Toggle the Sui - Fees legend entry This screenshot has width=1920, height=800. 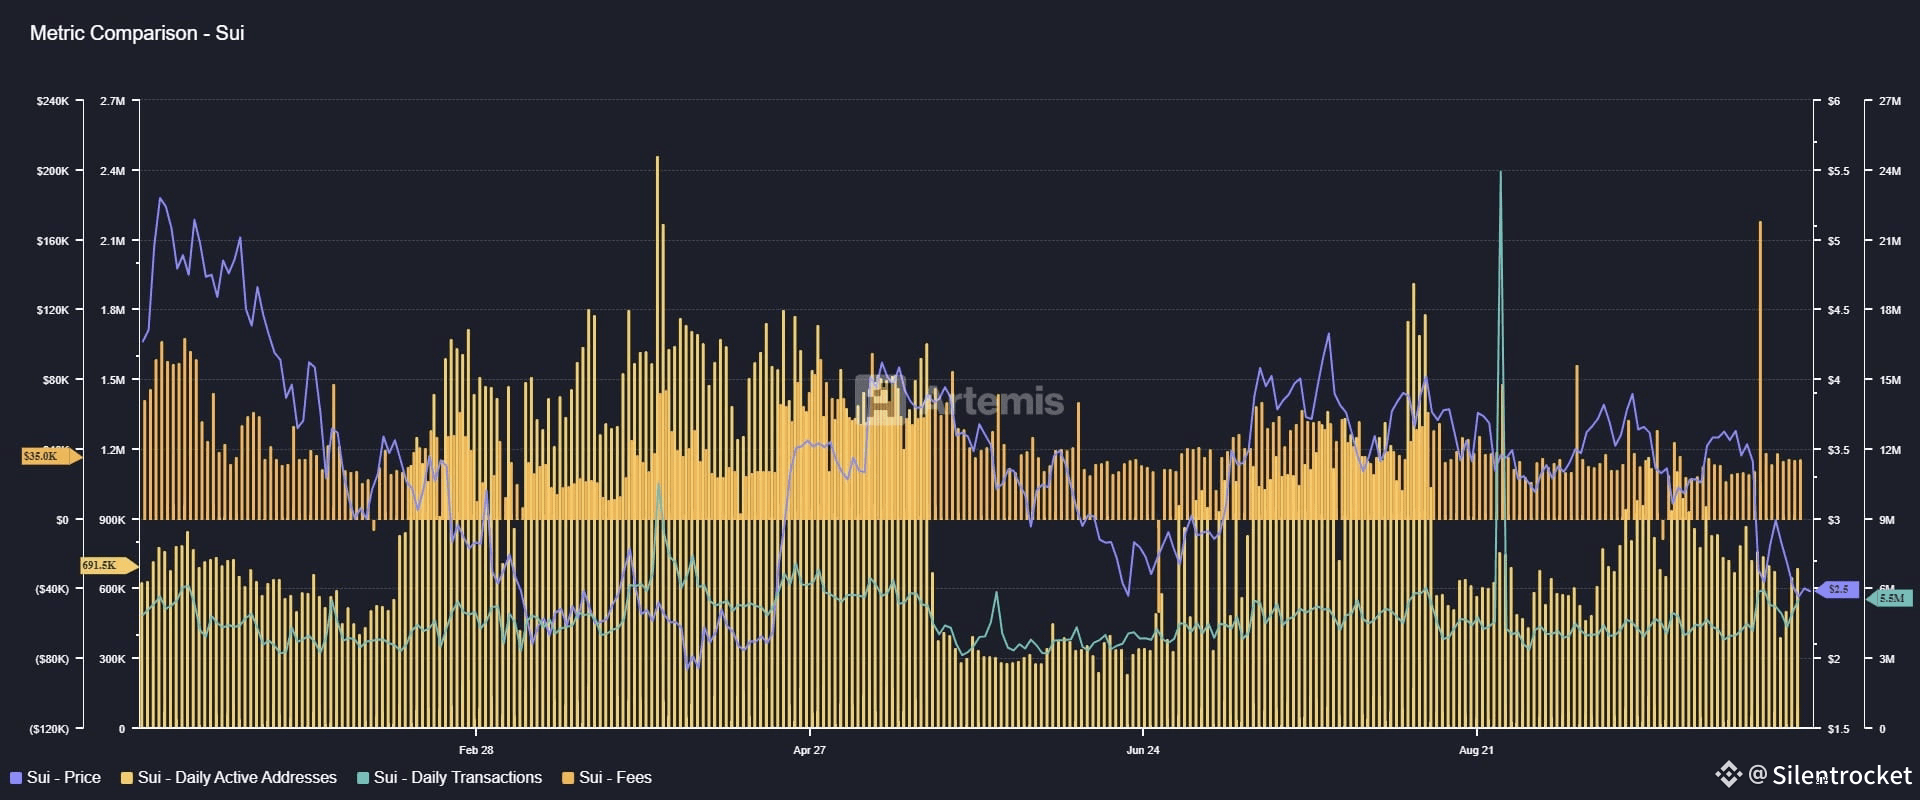[606, 777]
